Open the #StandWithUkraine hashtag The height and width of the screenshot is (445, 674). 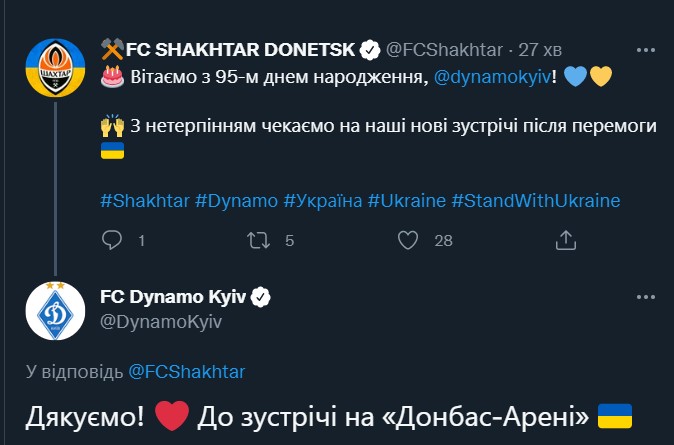(x=536, y=201)
